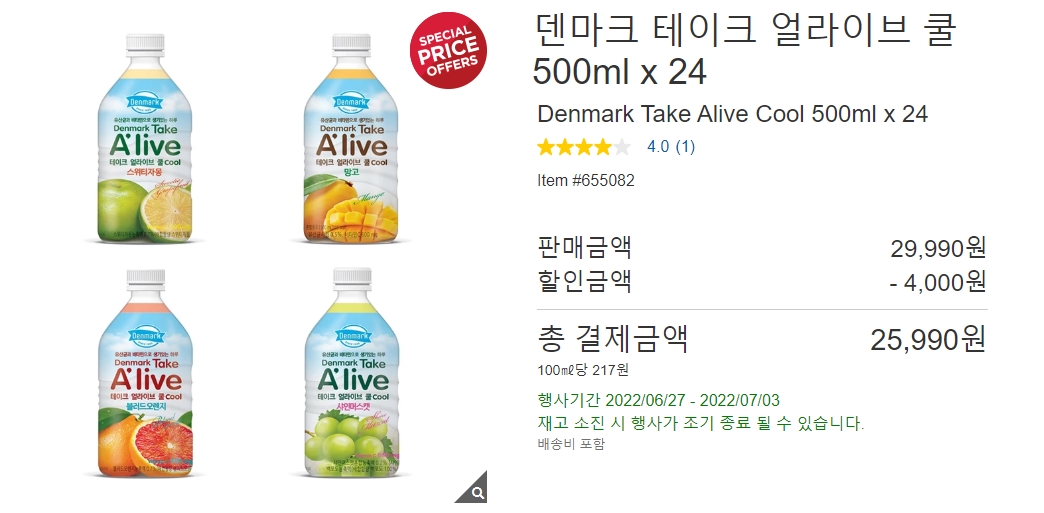Viewport: 1044px width, 513px height.
Task: Select the sweetie grapefruit bottle image
Action: (145, 139)
